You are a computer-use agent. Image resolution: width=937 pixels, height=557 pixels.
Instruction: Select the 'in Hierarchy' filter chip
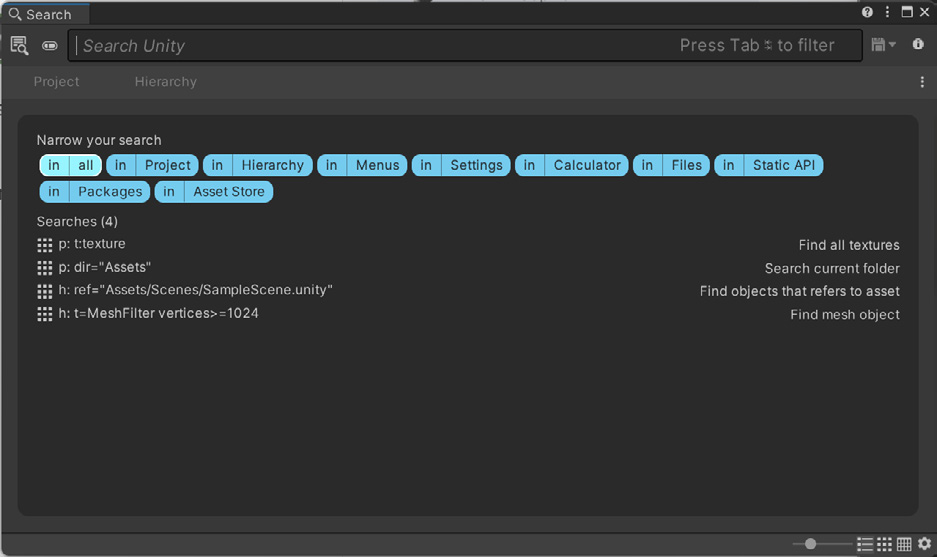click(x=258, y=165)
